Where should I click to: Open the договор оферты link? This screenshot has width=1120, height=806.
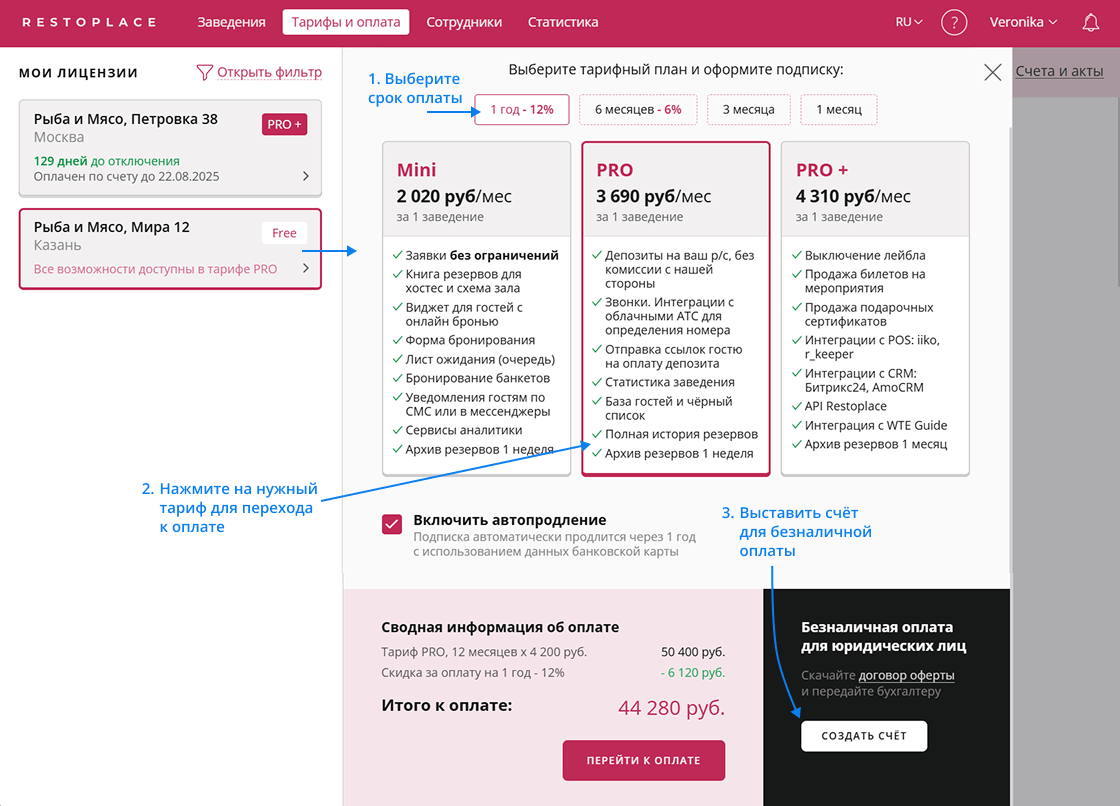point(906,675)
